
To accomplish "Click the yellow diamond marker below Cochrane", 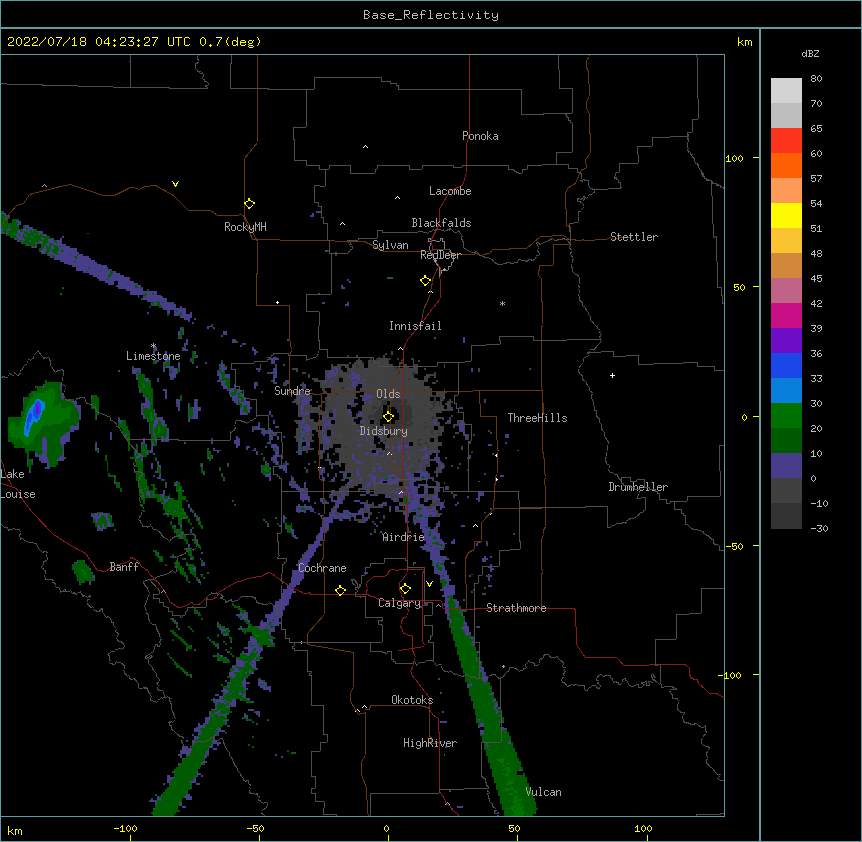I will click(x=340, y=590).
